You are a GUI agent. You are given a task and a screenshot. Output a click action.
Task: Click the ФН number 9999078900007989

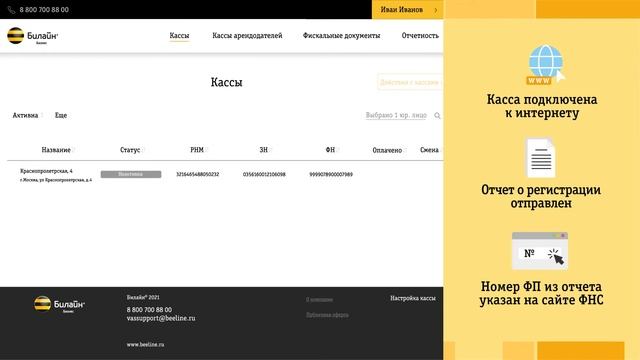point(331,174)
